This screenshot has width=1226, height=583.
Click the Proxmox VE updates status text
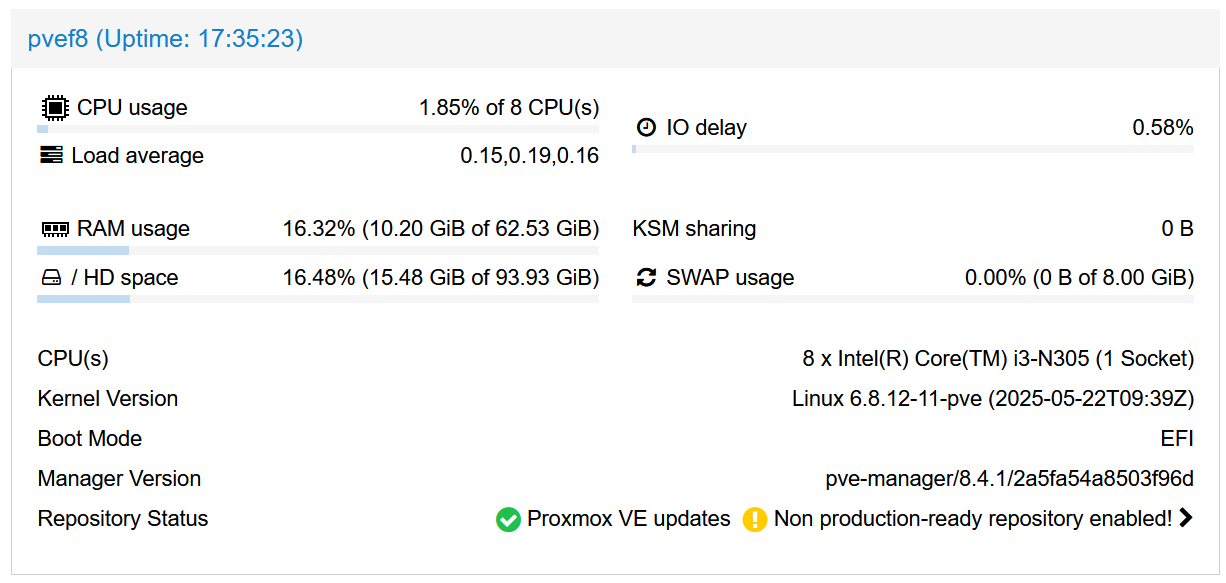628,519
